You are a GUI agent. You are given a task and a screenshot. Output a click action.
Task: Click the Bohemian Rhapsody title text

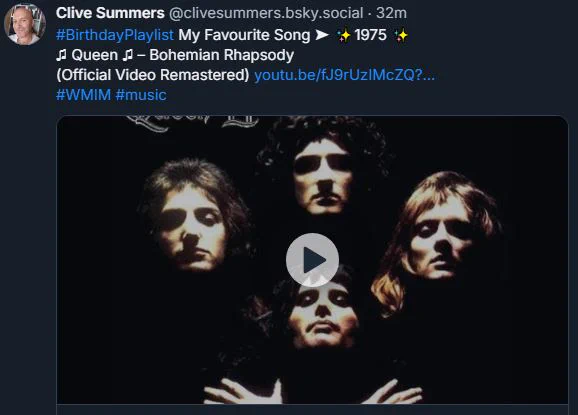(x=222, y=55)
